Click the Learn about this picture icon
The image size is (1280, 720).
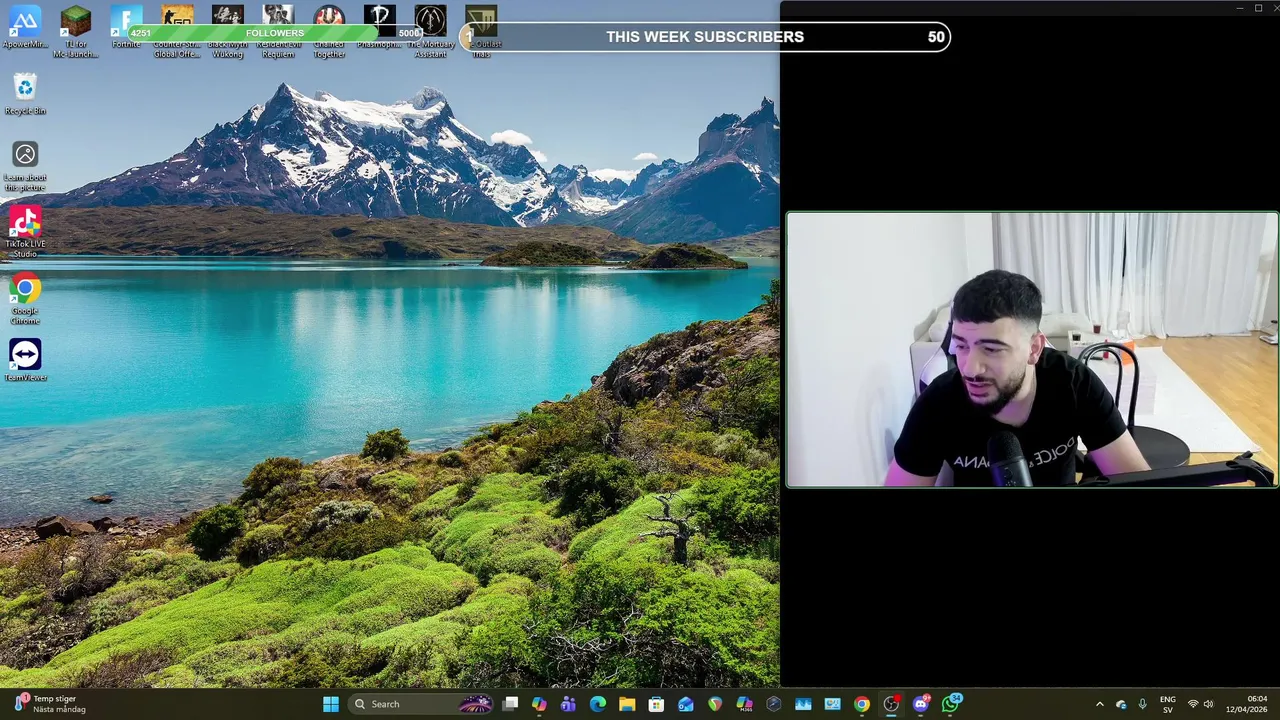pyautogui.click(x=25, y=166)
